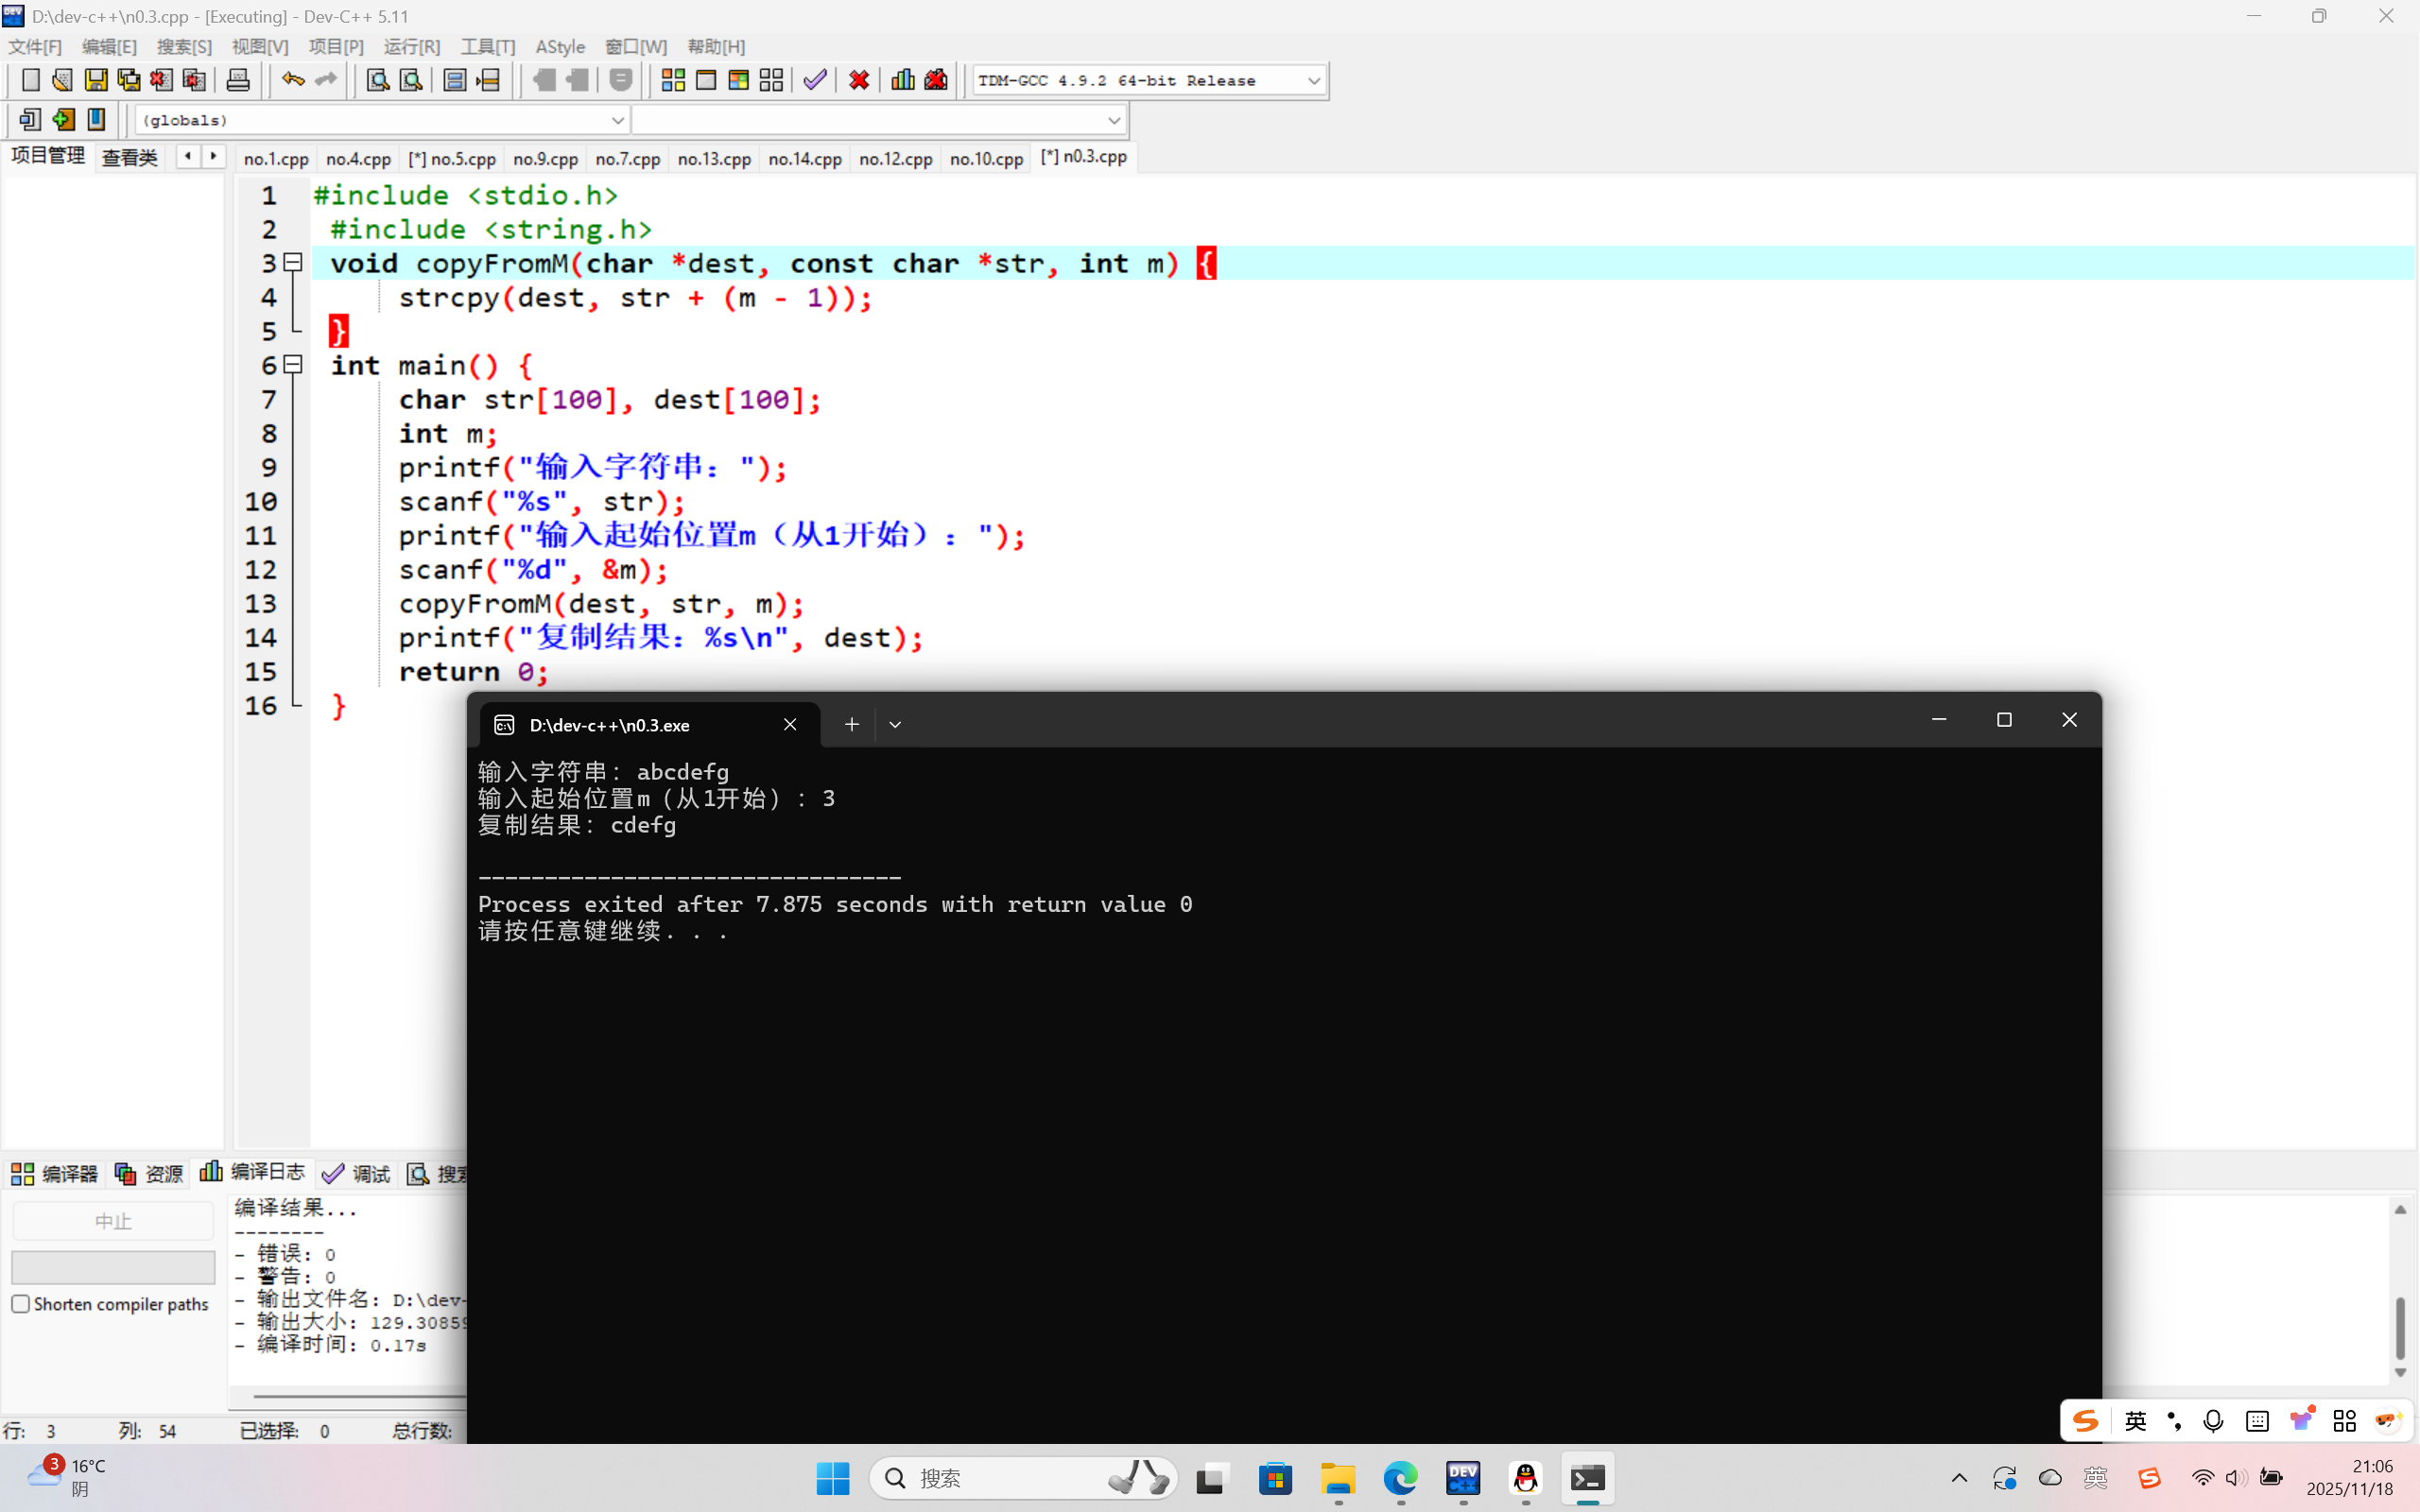Click the compile log vertical scrollbar thumb
Image resolution: width=2420 pixels, height=1512 pixels.
tap(2399, 1328)
